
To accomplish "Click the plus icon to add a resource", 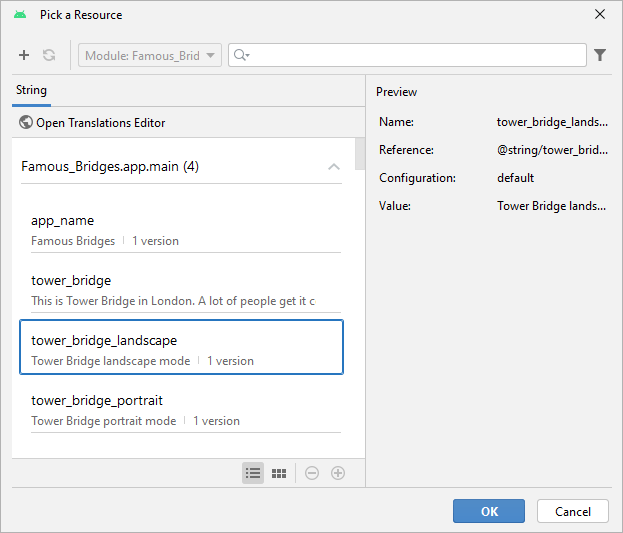I will pyautogui.click(x=24, y=55).
